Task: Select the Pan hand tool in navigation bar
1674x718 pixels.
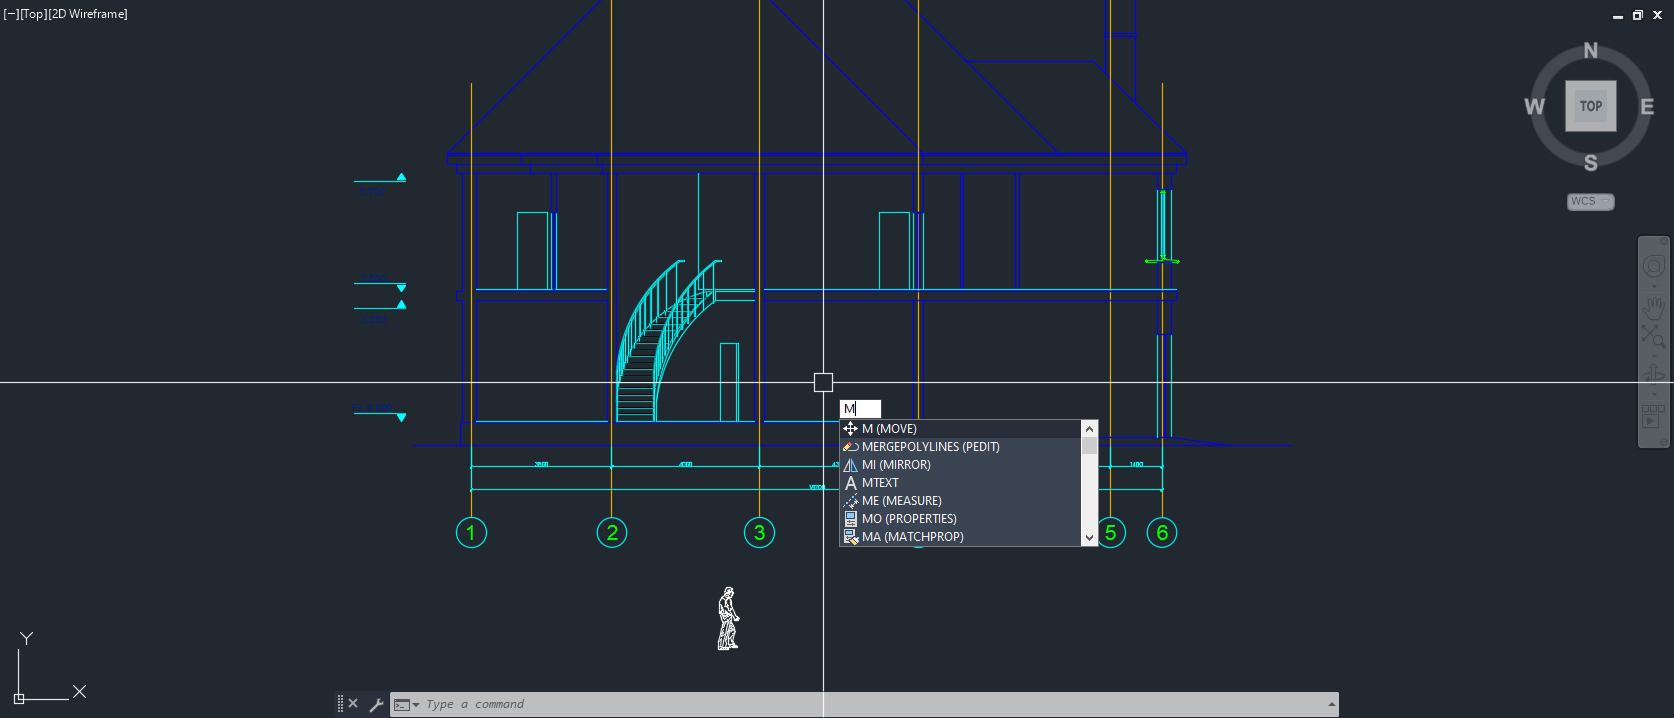Action: click(x=1654, y=308)
